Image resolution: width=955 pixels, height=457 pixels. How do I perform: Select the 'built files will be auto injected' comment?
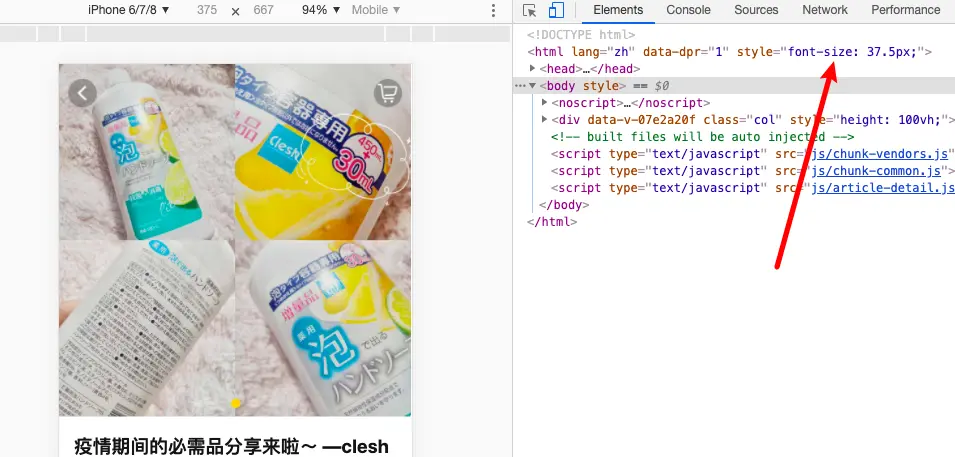(x=703, y=137)
